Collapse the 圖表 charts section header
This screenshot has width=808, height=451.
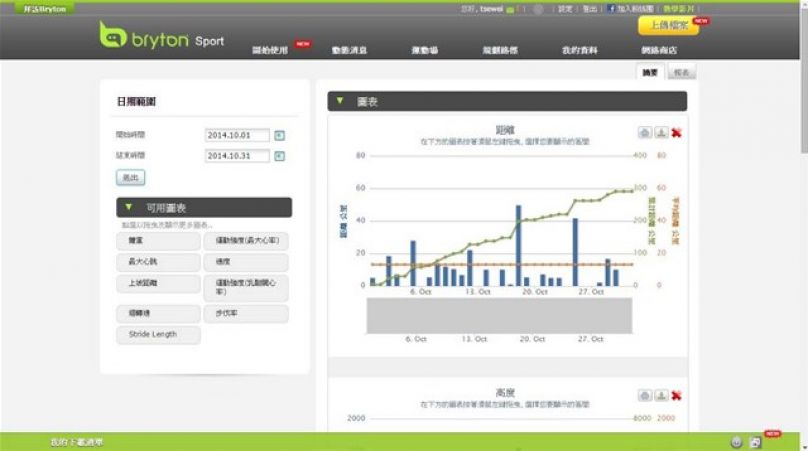click(x=340, y=101)
